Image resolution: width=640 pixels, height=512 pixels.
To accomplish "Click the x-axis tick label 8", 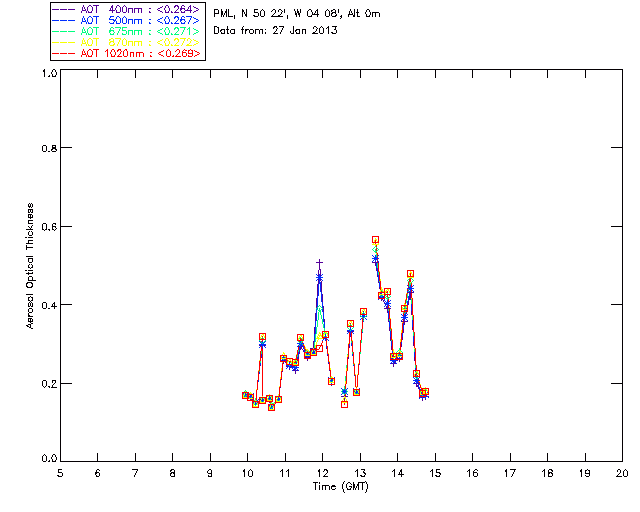I will [173, 473].
